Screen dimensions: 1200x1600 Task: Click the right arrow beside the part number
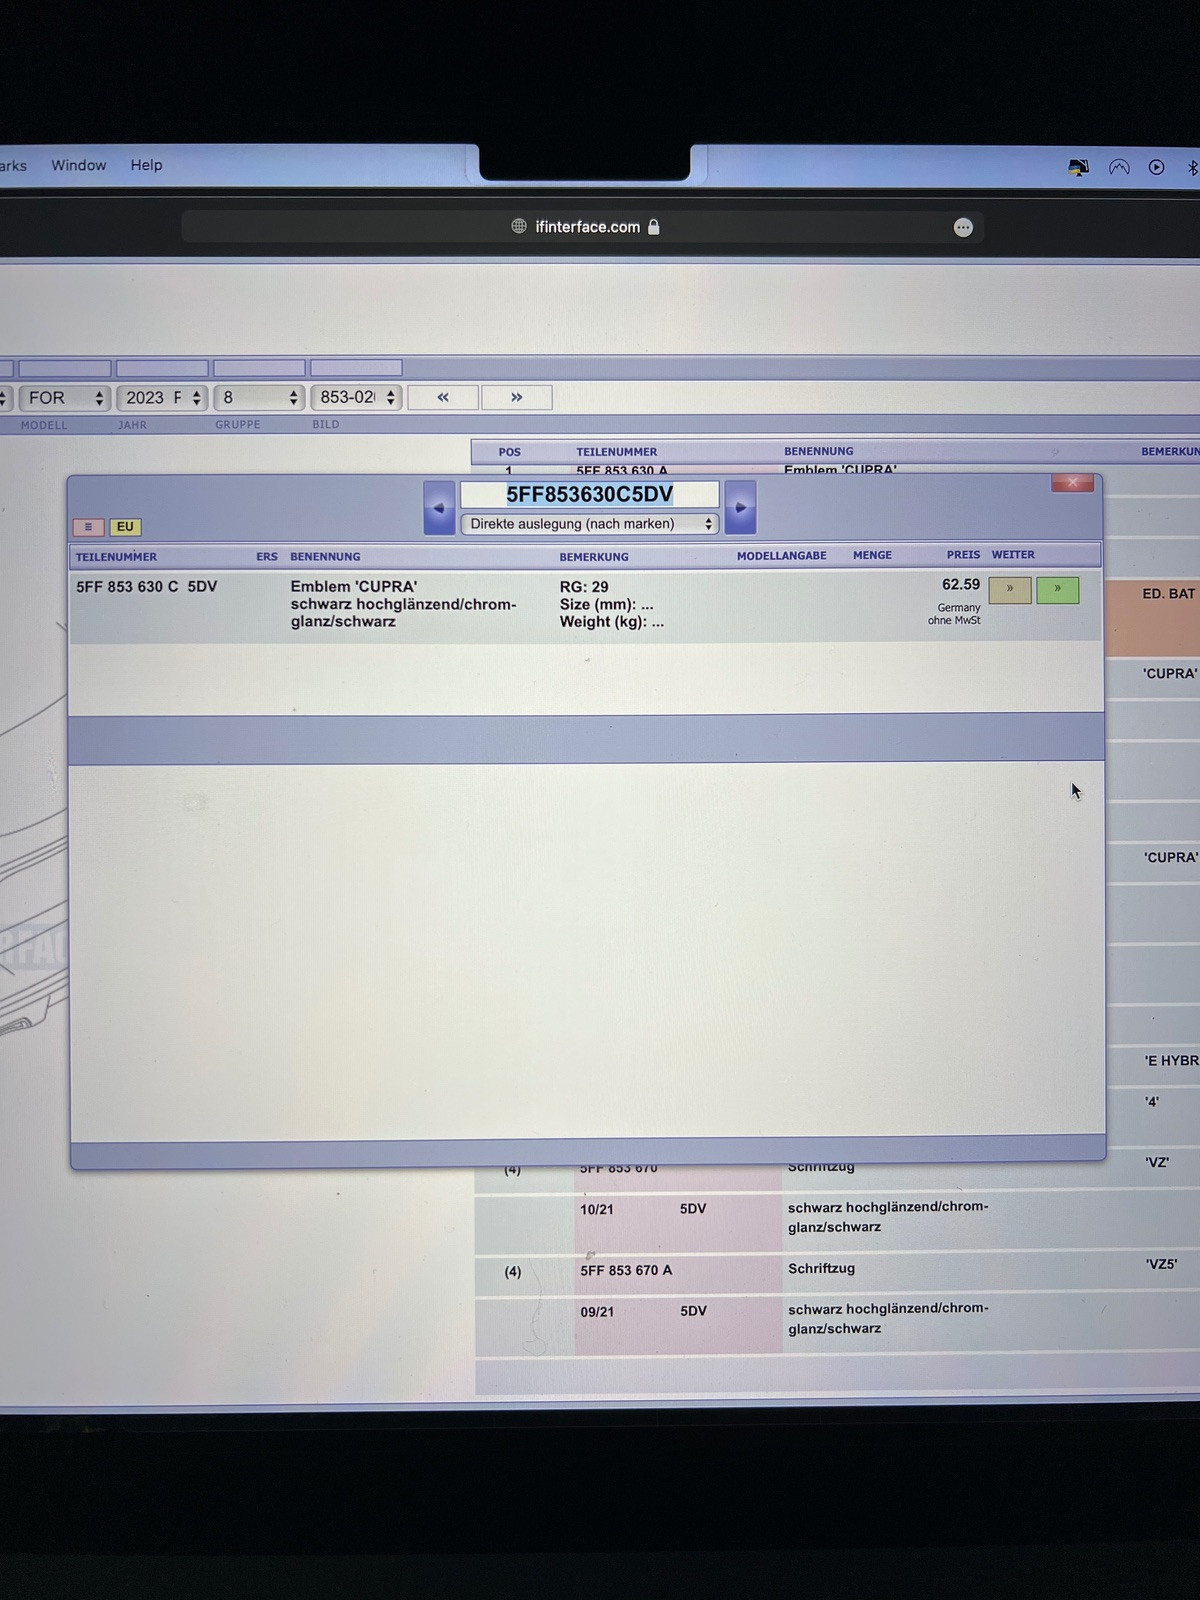coord(740,508)
